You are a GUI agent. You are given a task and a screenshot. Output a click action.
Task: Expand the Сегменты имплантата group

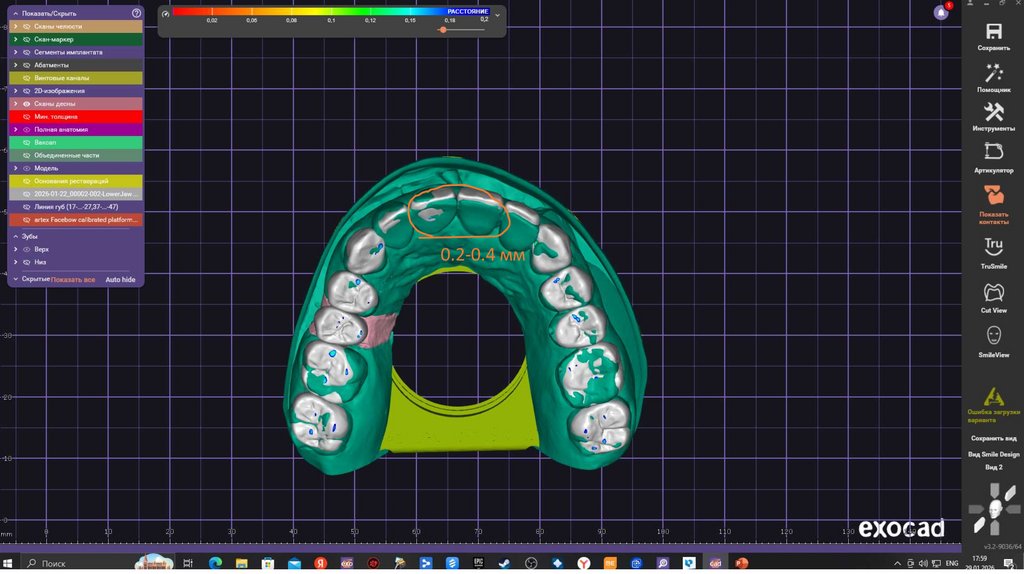pyautogui.click(x=16, y=52)
